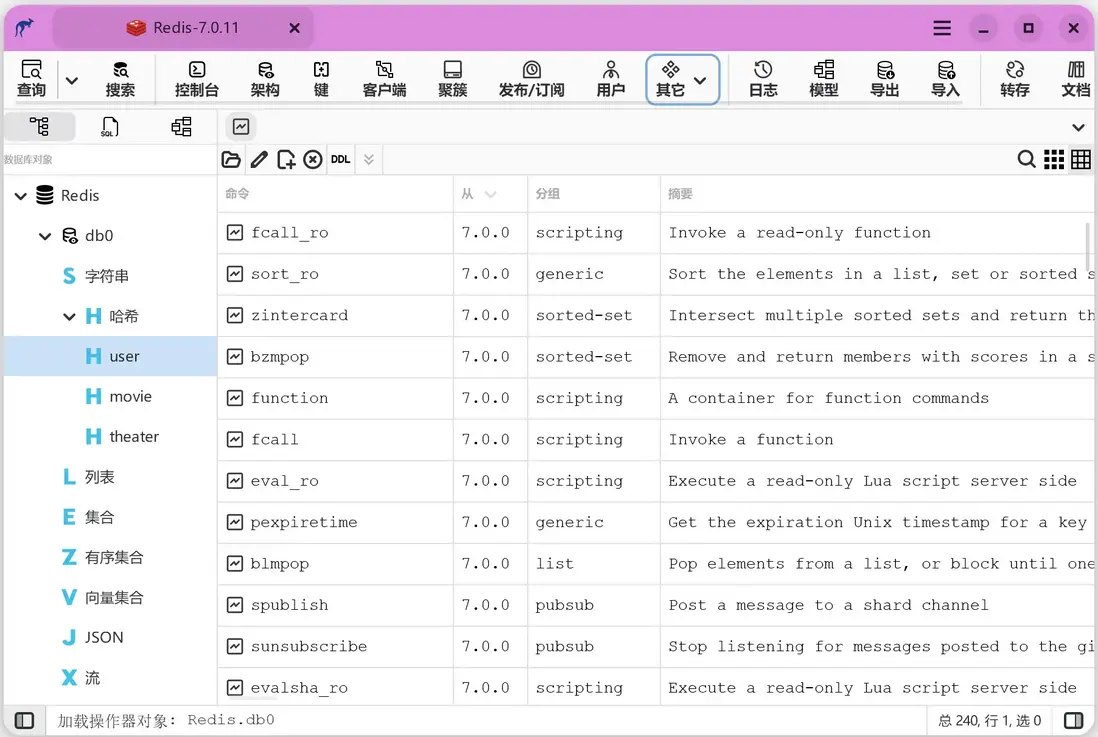Click the circled X delete icon
Image resolution: width=1098 pixels, height=737 pixels.
point(313,160)
